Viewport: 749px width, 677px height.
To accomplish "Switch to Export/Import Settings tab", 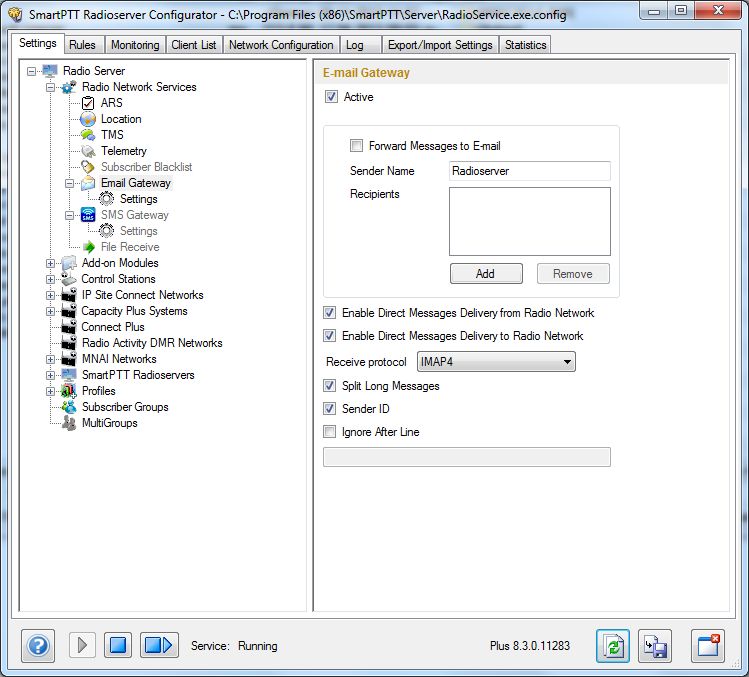I will pos(440,45).
